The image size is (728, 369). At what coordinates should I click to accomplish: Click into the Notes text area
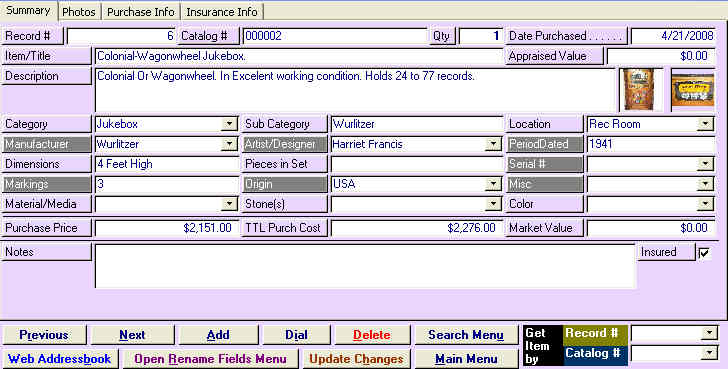click(365, 266)
